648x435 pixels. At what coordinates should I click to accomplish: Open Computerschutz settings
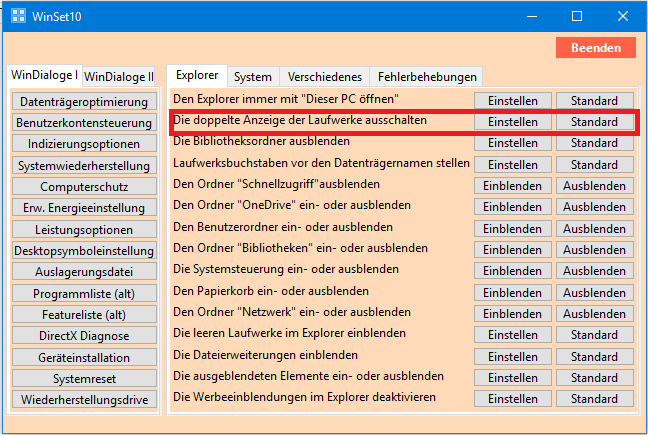(x=84, y=187)
